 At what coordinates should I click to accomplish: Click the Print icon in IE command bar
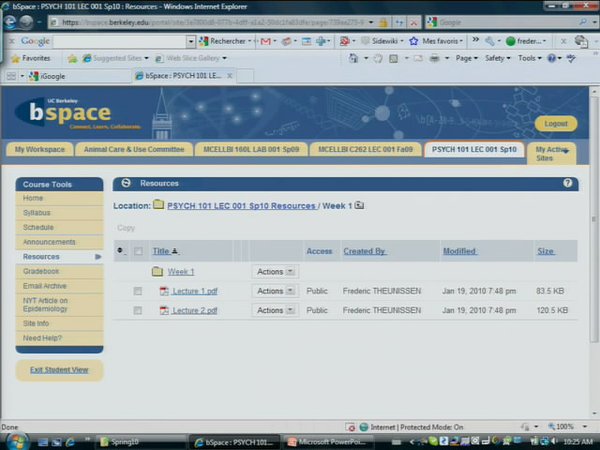434,58
